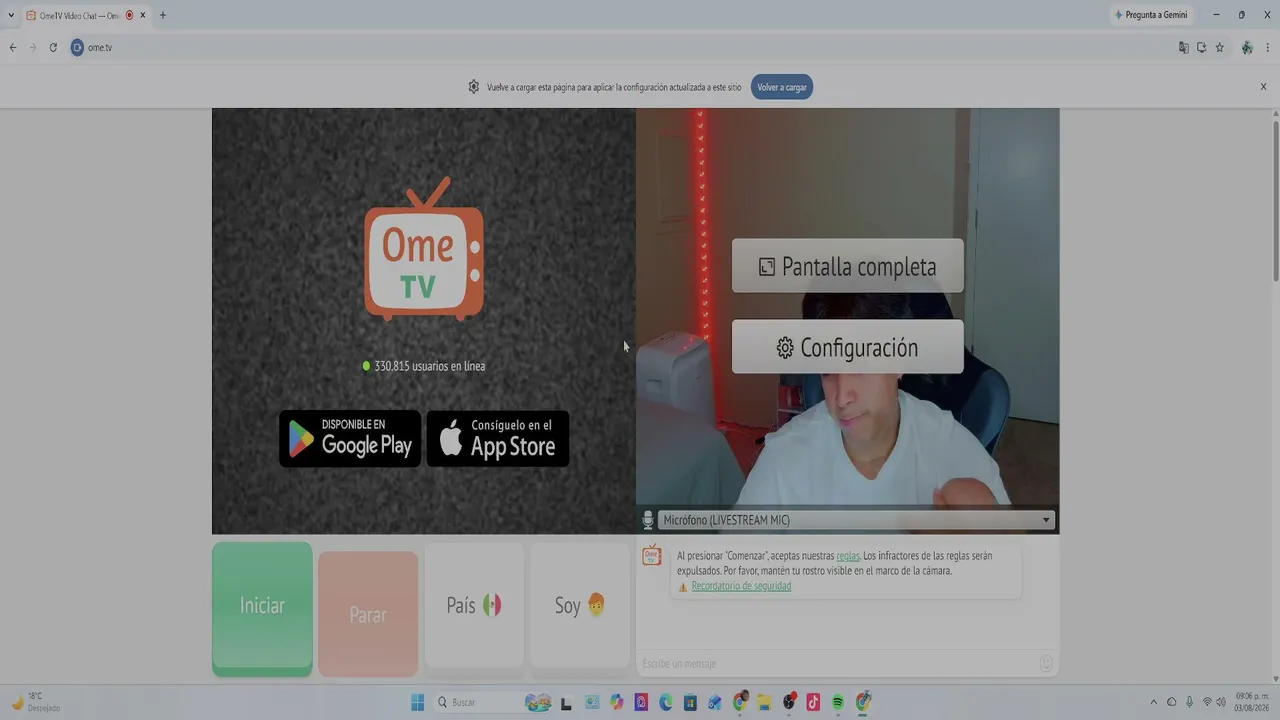Click the settings gear icon in the notification bar
The height and width of the screenshot is (720, 1280).
pos(474,87)
